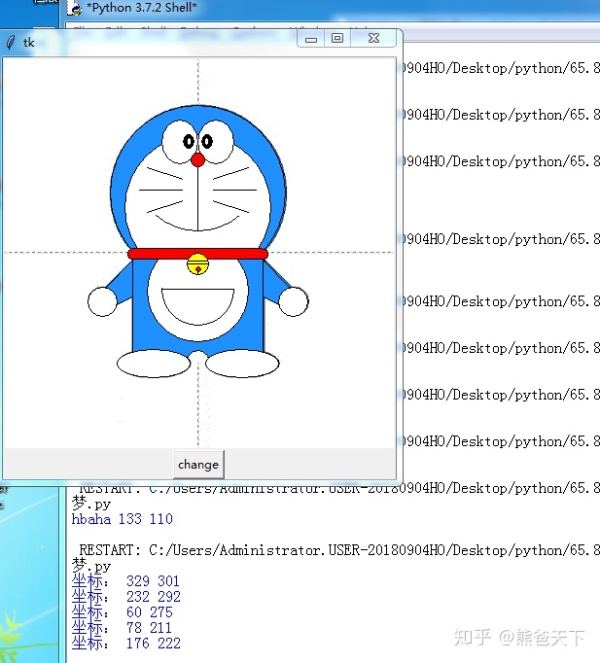This screenshot has height=663, width=600.
Task: Close the tk window
Action: click(x=374, y=38)
